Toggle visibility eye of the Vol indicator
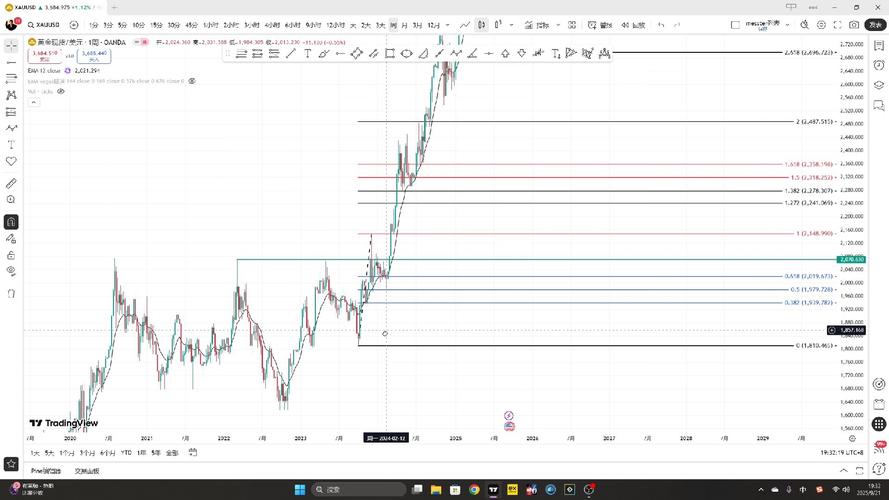Screen dimensions: 889x500 pyautogui.click(x=61, y=91)
